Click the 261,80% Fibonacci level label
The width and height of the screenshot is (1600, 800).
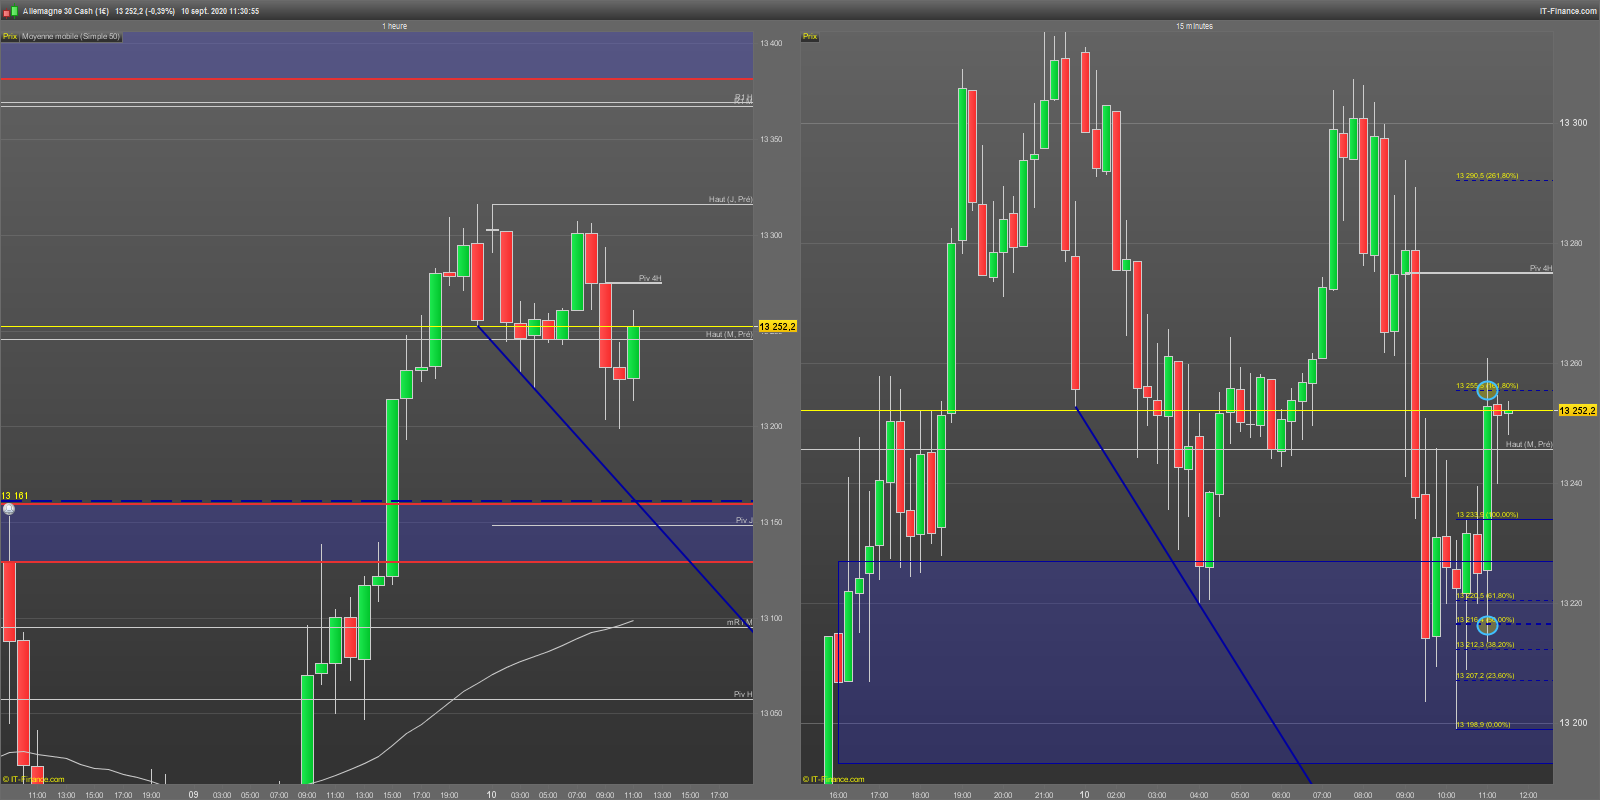1487,176
